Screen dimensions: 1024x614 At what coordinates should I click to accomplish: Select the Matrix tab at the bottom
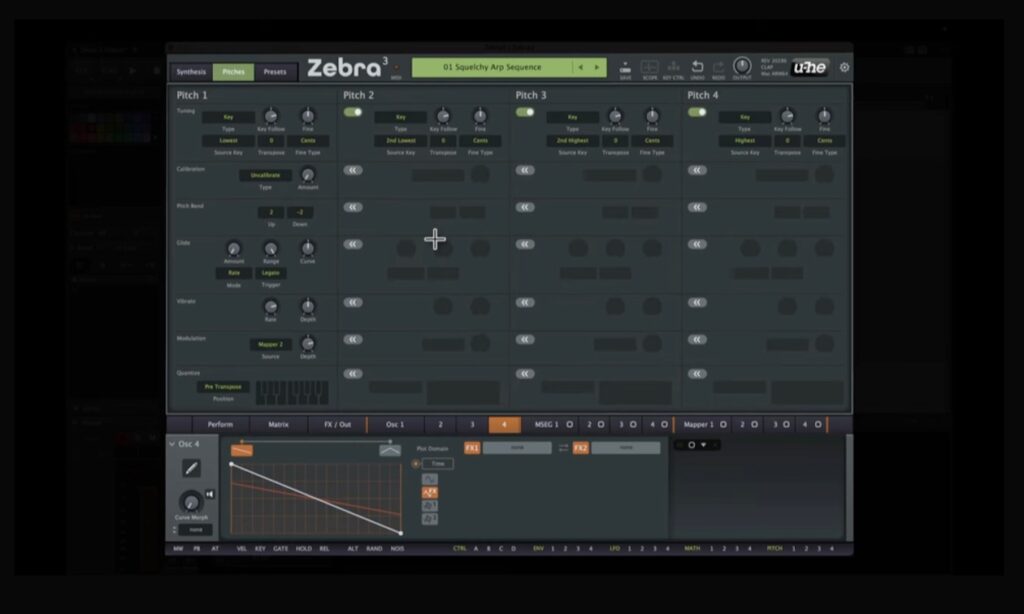coord(278,424)
